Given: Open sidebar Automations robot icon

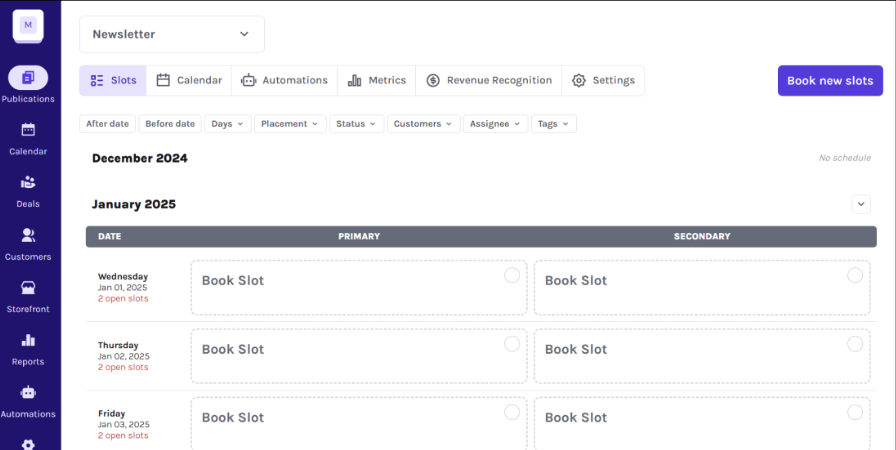Looking at the screenshot, I should point(28,393).
